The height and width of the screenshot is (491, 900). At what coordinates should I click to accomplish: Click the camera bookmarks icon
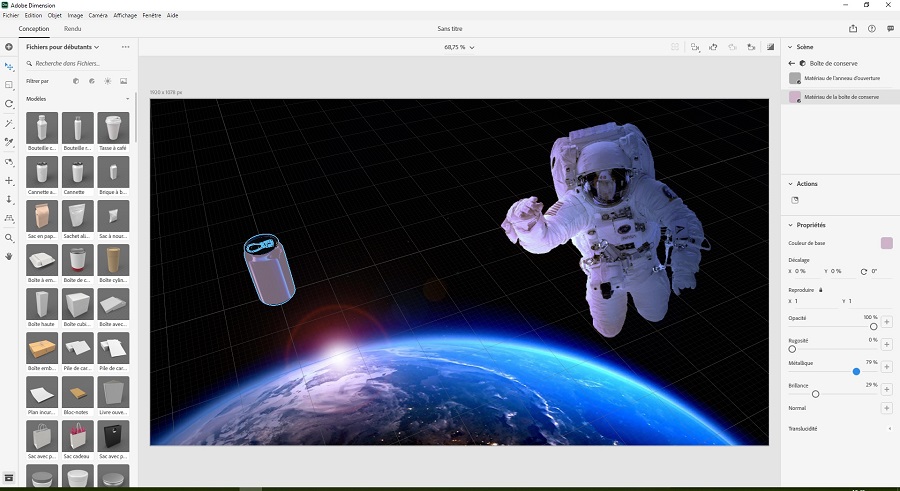[713, 47]
